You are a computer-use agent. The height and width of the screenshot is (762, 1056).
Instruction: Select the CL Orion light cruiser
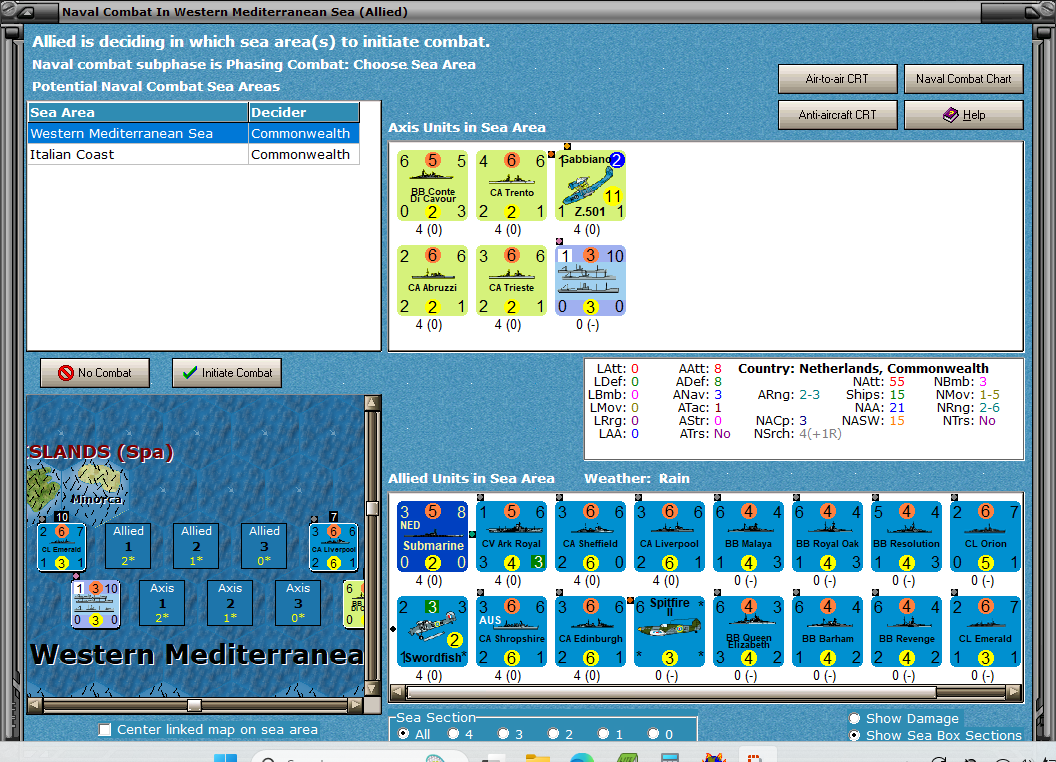[x=986, y=536]
